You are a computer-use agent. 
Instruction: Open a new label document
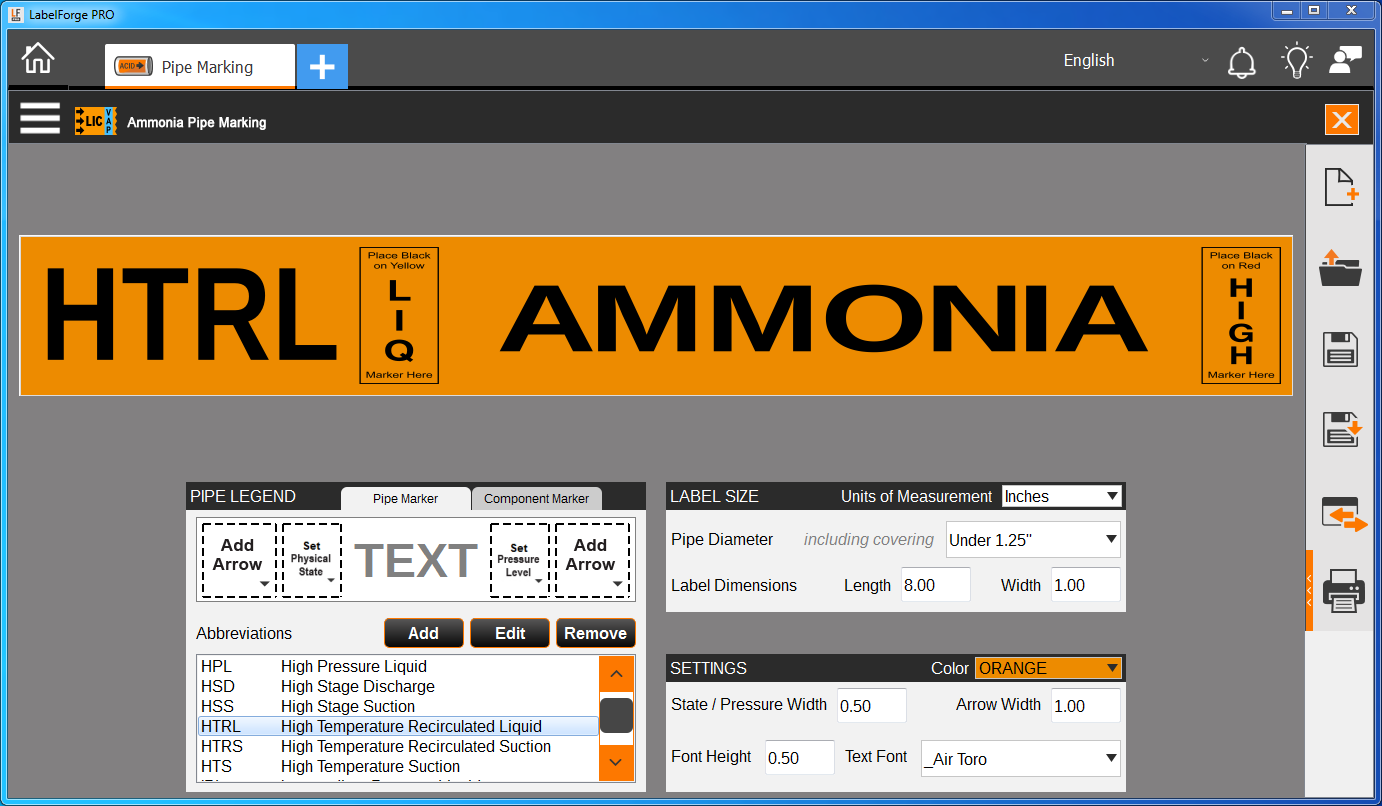1341,186
